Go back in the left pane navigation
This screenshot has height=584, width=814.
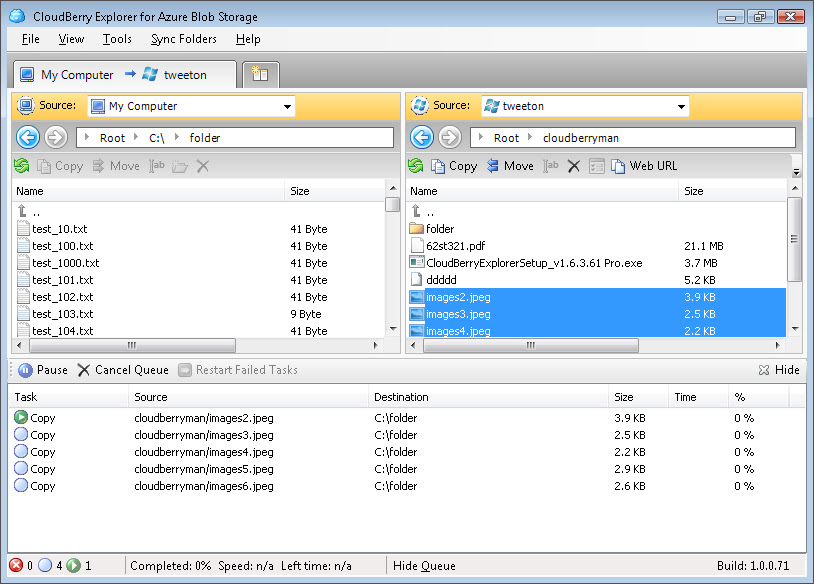click(28, 138)
